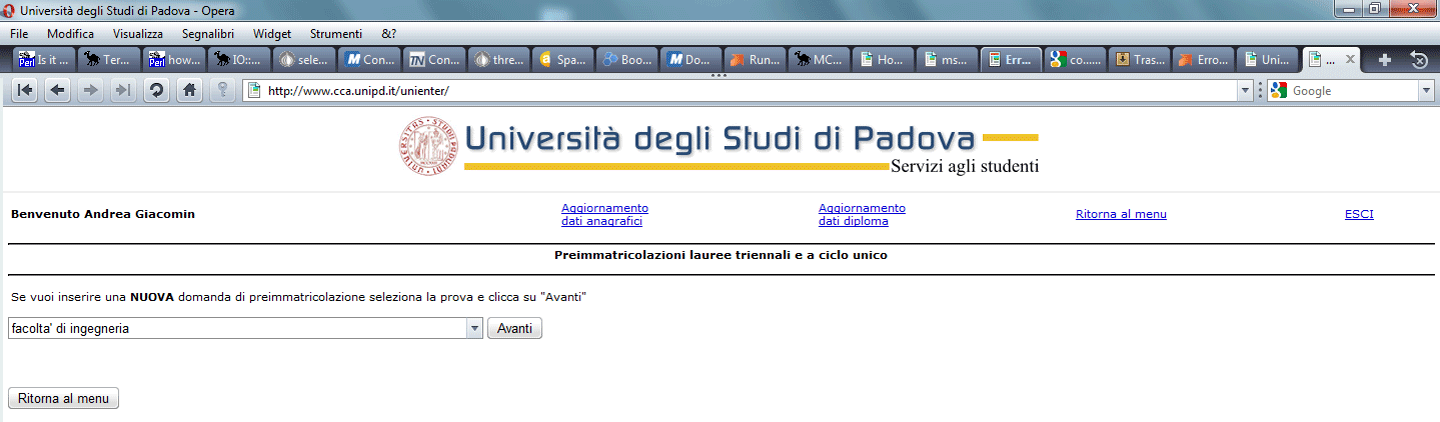This screenshot has width=1440, height=422.
Task: Switch to the 'ms...' tab
Action: tap(948, 60)
